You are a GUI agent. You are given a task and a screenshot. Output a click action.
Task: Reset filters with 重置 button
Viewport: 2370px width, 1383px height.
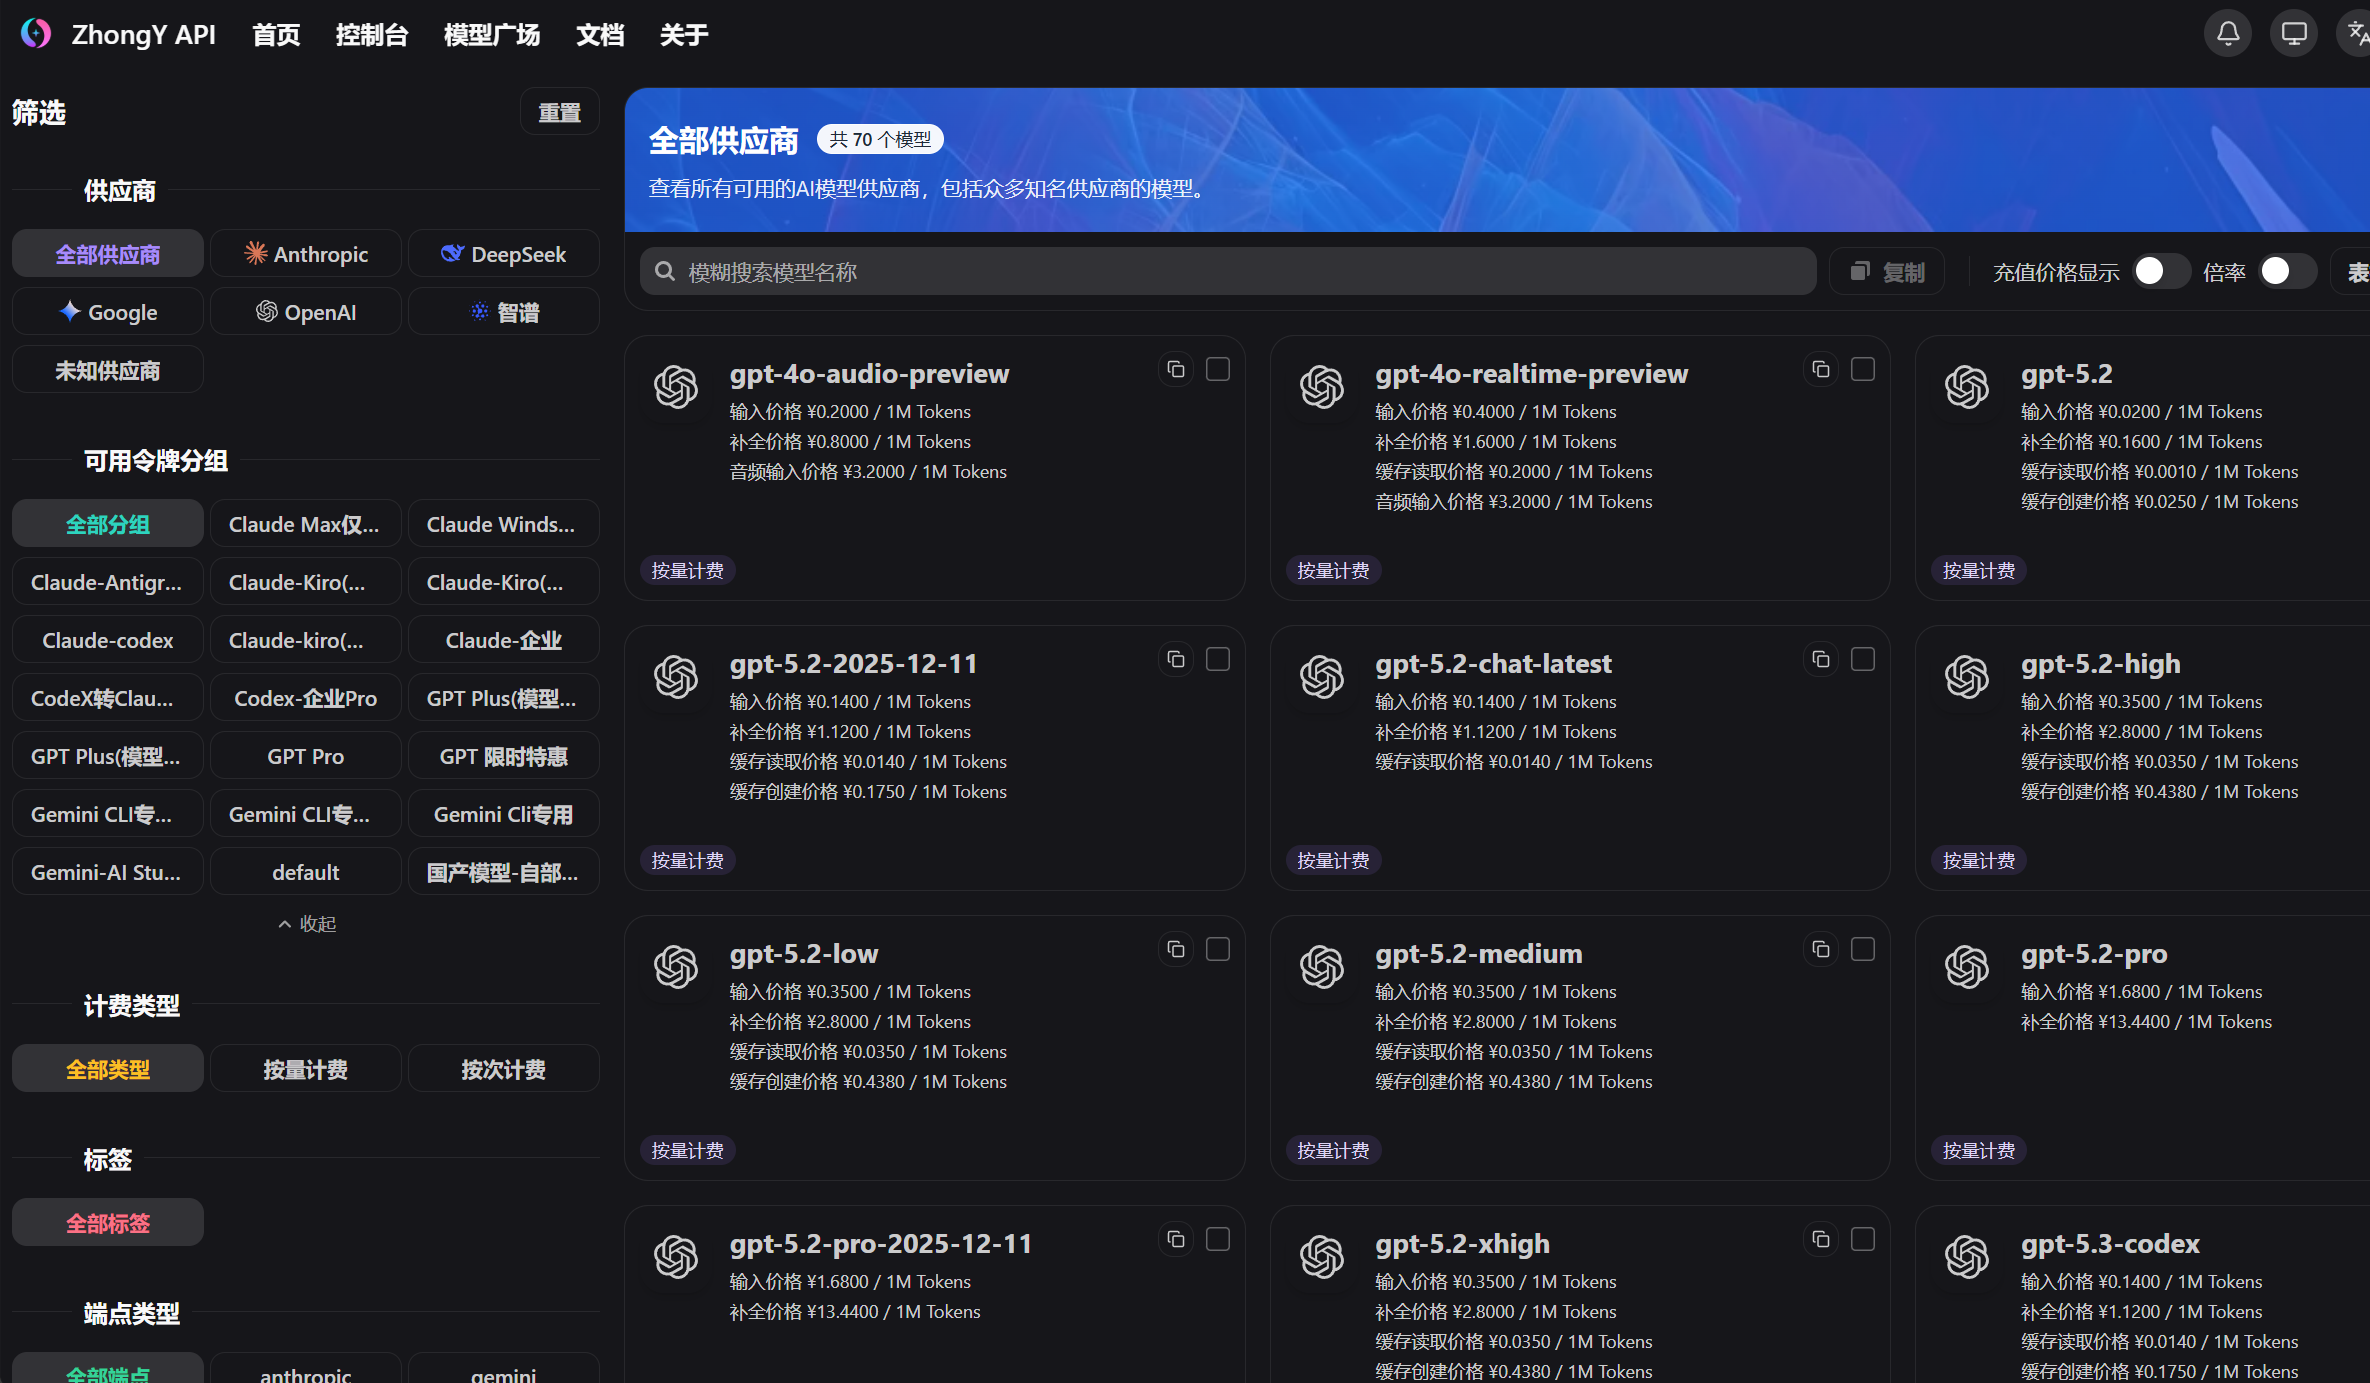point(560,112)
